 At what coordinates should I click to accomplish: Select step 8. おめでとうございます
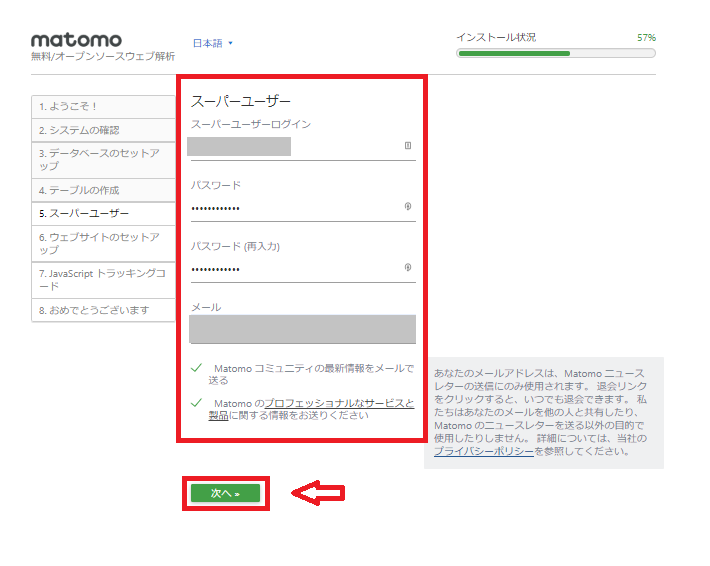click(103, 310)
